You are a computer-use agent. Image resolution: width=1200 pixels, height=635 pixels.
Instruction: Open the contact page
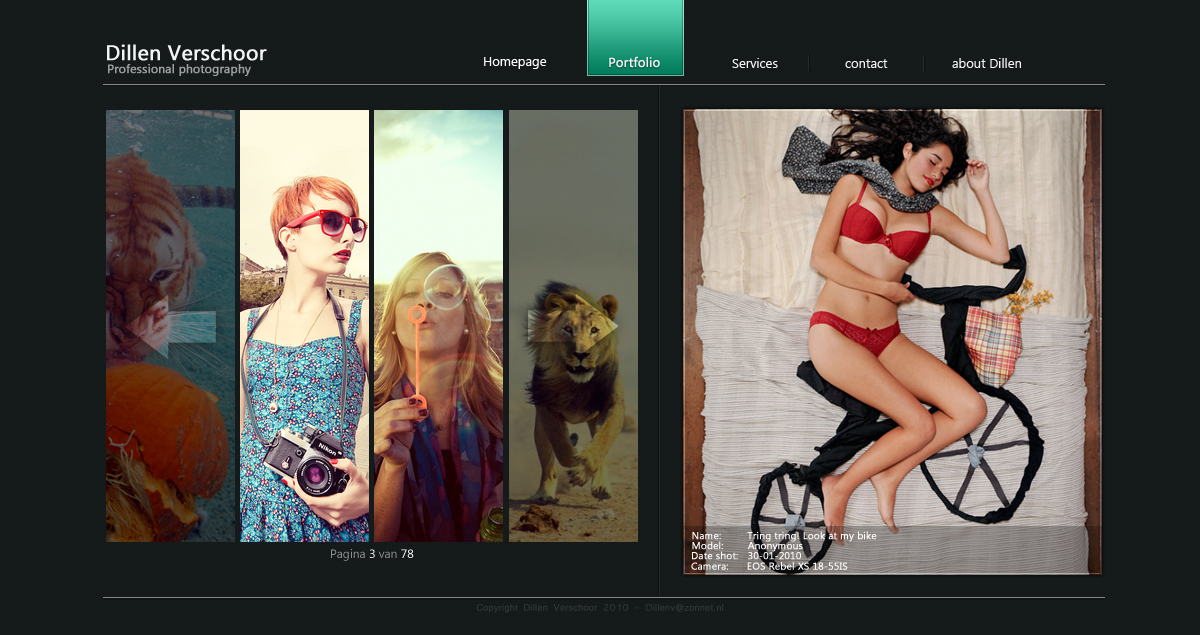coord(866,63)
